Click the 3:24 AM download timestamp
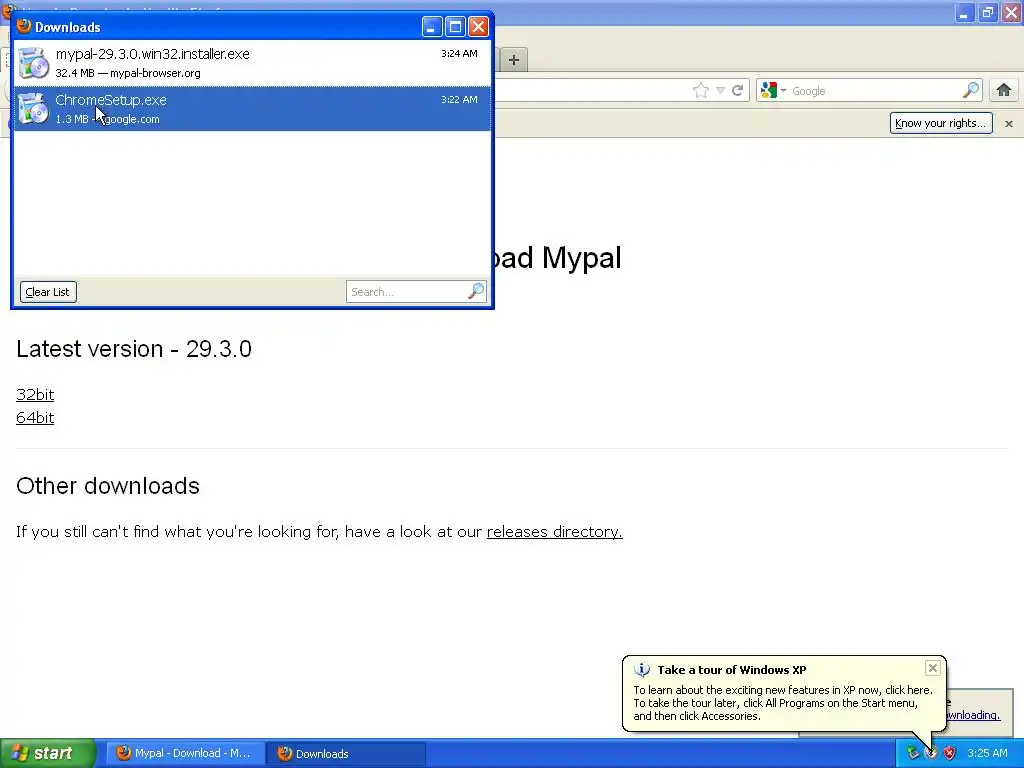This screenshot has height=768, width=1024. pyautogui.click(x=459, y=54)
